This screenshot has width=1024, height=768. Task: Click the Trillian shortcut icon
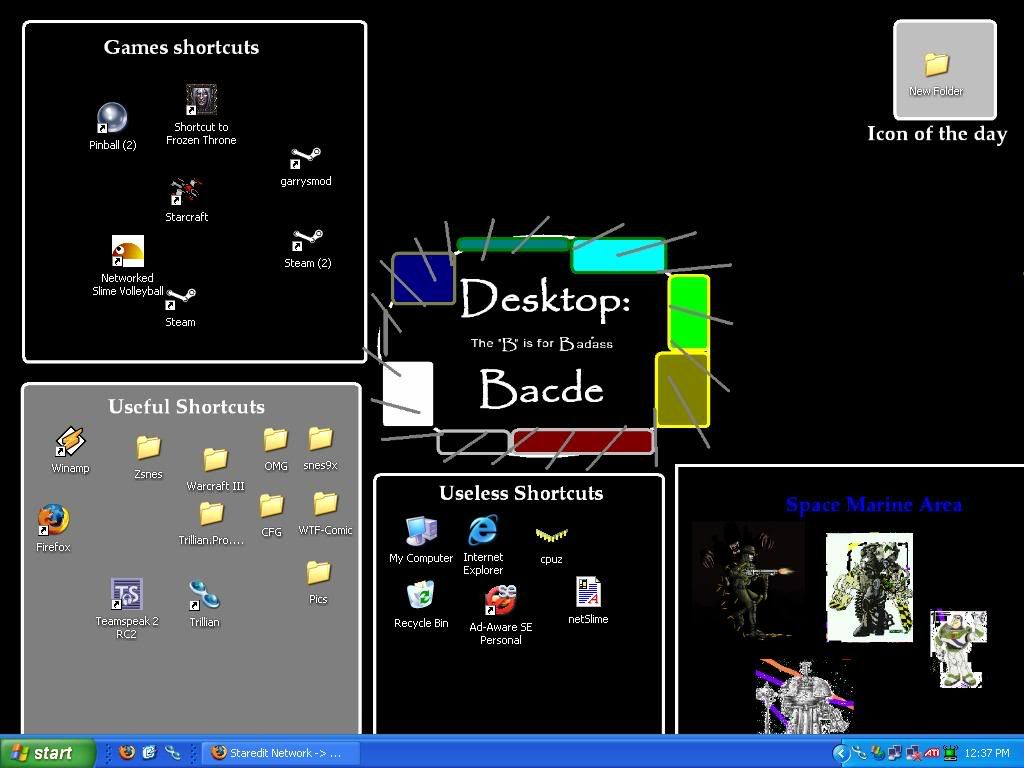tap(204, 595)
